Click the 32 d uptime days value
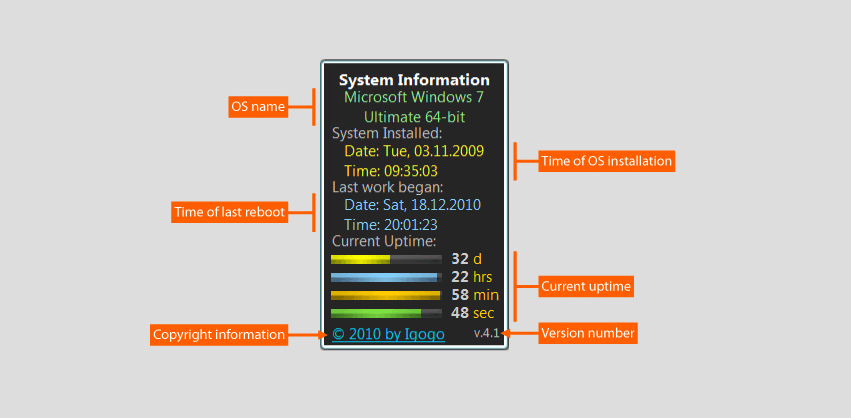The width and height of the screenshot is (851, 418). (466, 258)
